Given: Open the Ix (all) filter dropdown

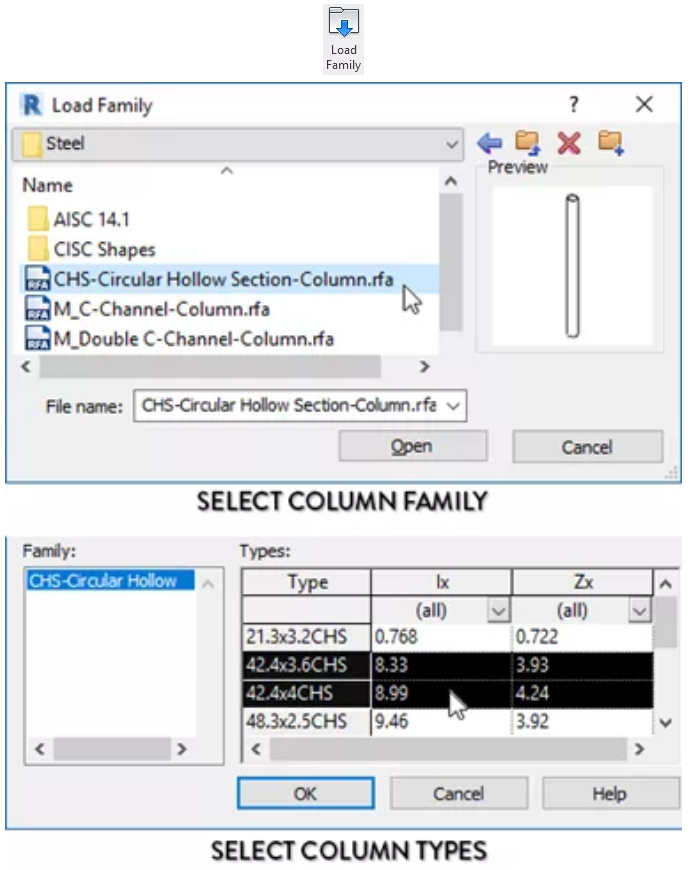Looking at the screenshot, I should (498, 611).
